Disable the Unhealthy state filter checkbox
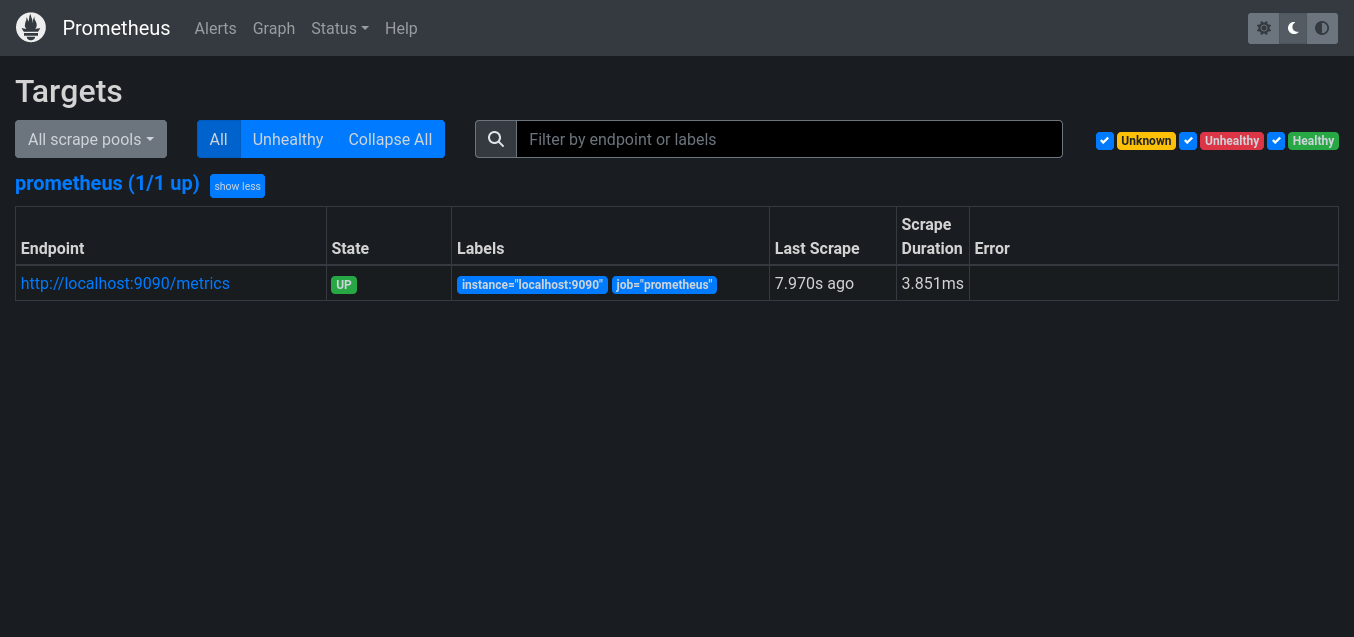 [1188, 140]
